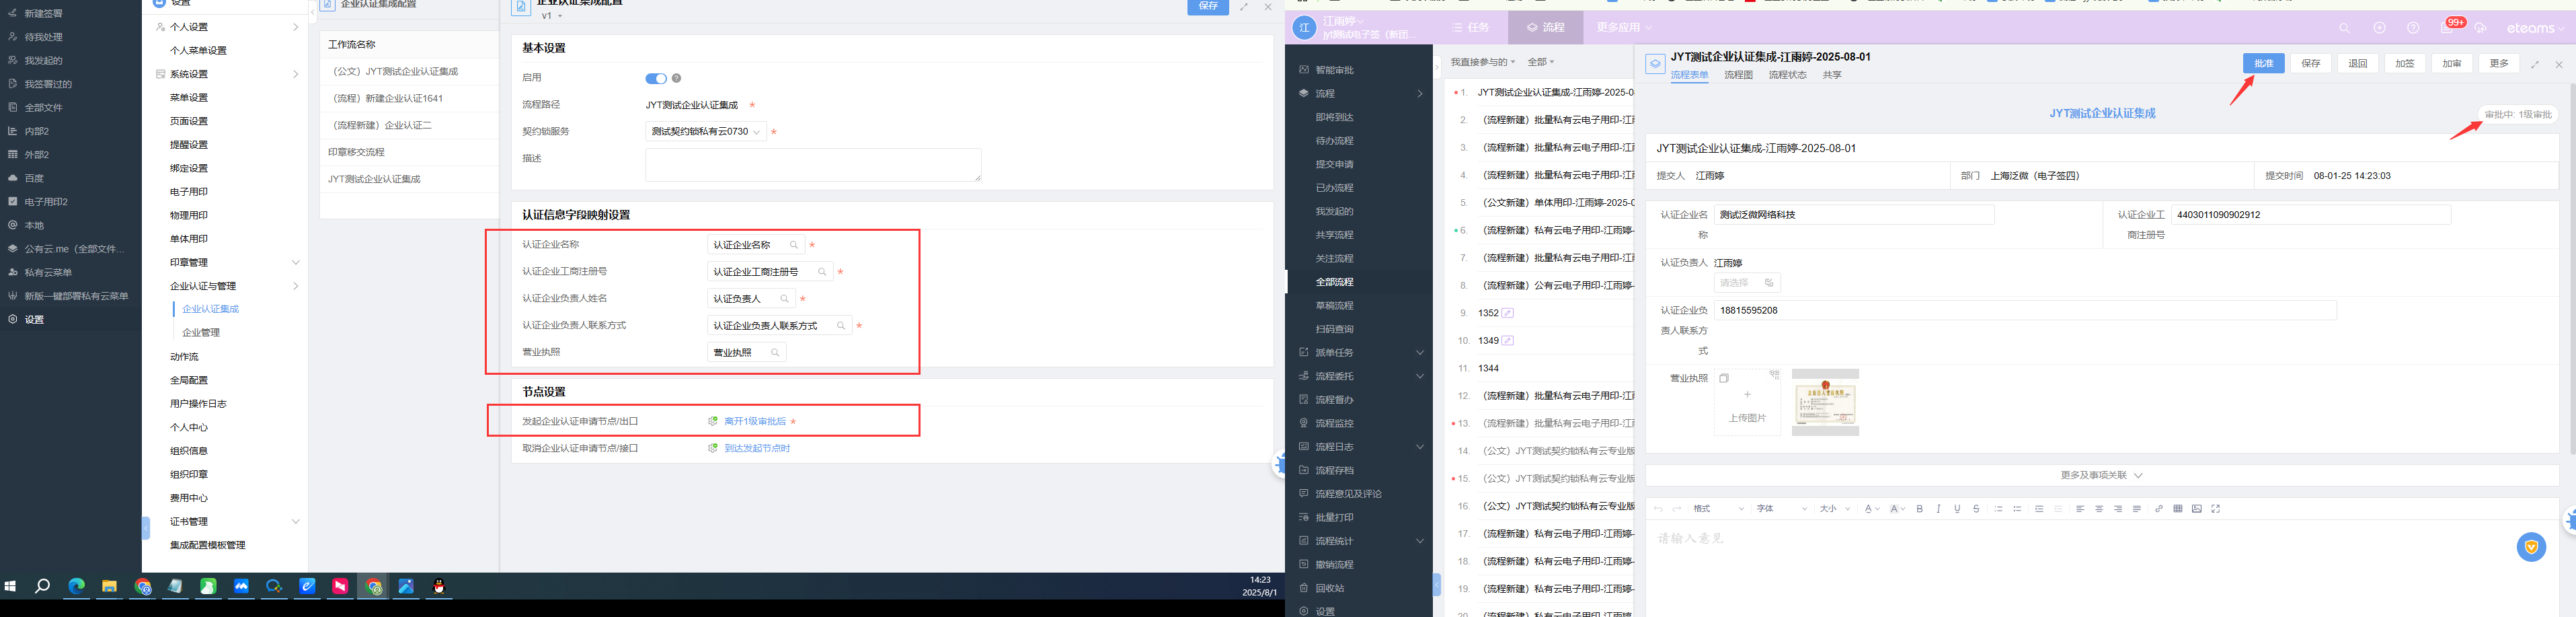Screen dimensions: 2576x617
Task: Click edit icon next to row 1352
Action: (x=1508, y=313)
